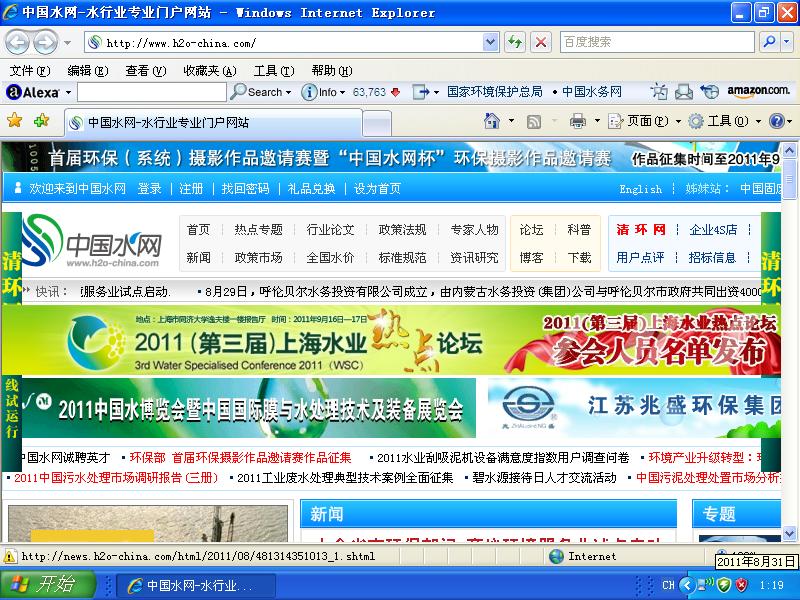Screen dimensions: 800x600
Task: Select the 中国水网-水行业专业门户网站 tab
Action: pos(213,122)
